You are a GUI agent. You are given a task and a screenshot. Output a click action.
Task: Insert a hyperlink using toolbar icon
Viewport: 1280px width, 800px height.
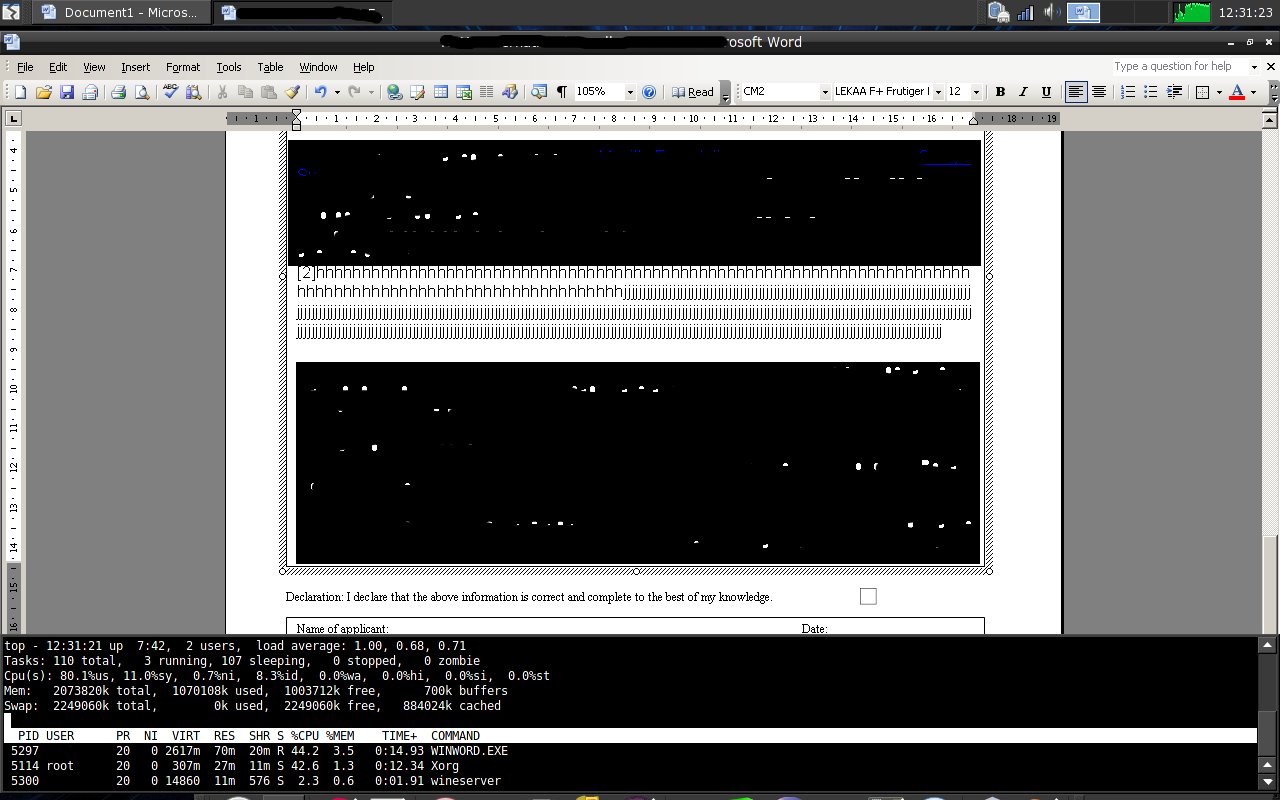pyautogui.click(x=394, y=92)
